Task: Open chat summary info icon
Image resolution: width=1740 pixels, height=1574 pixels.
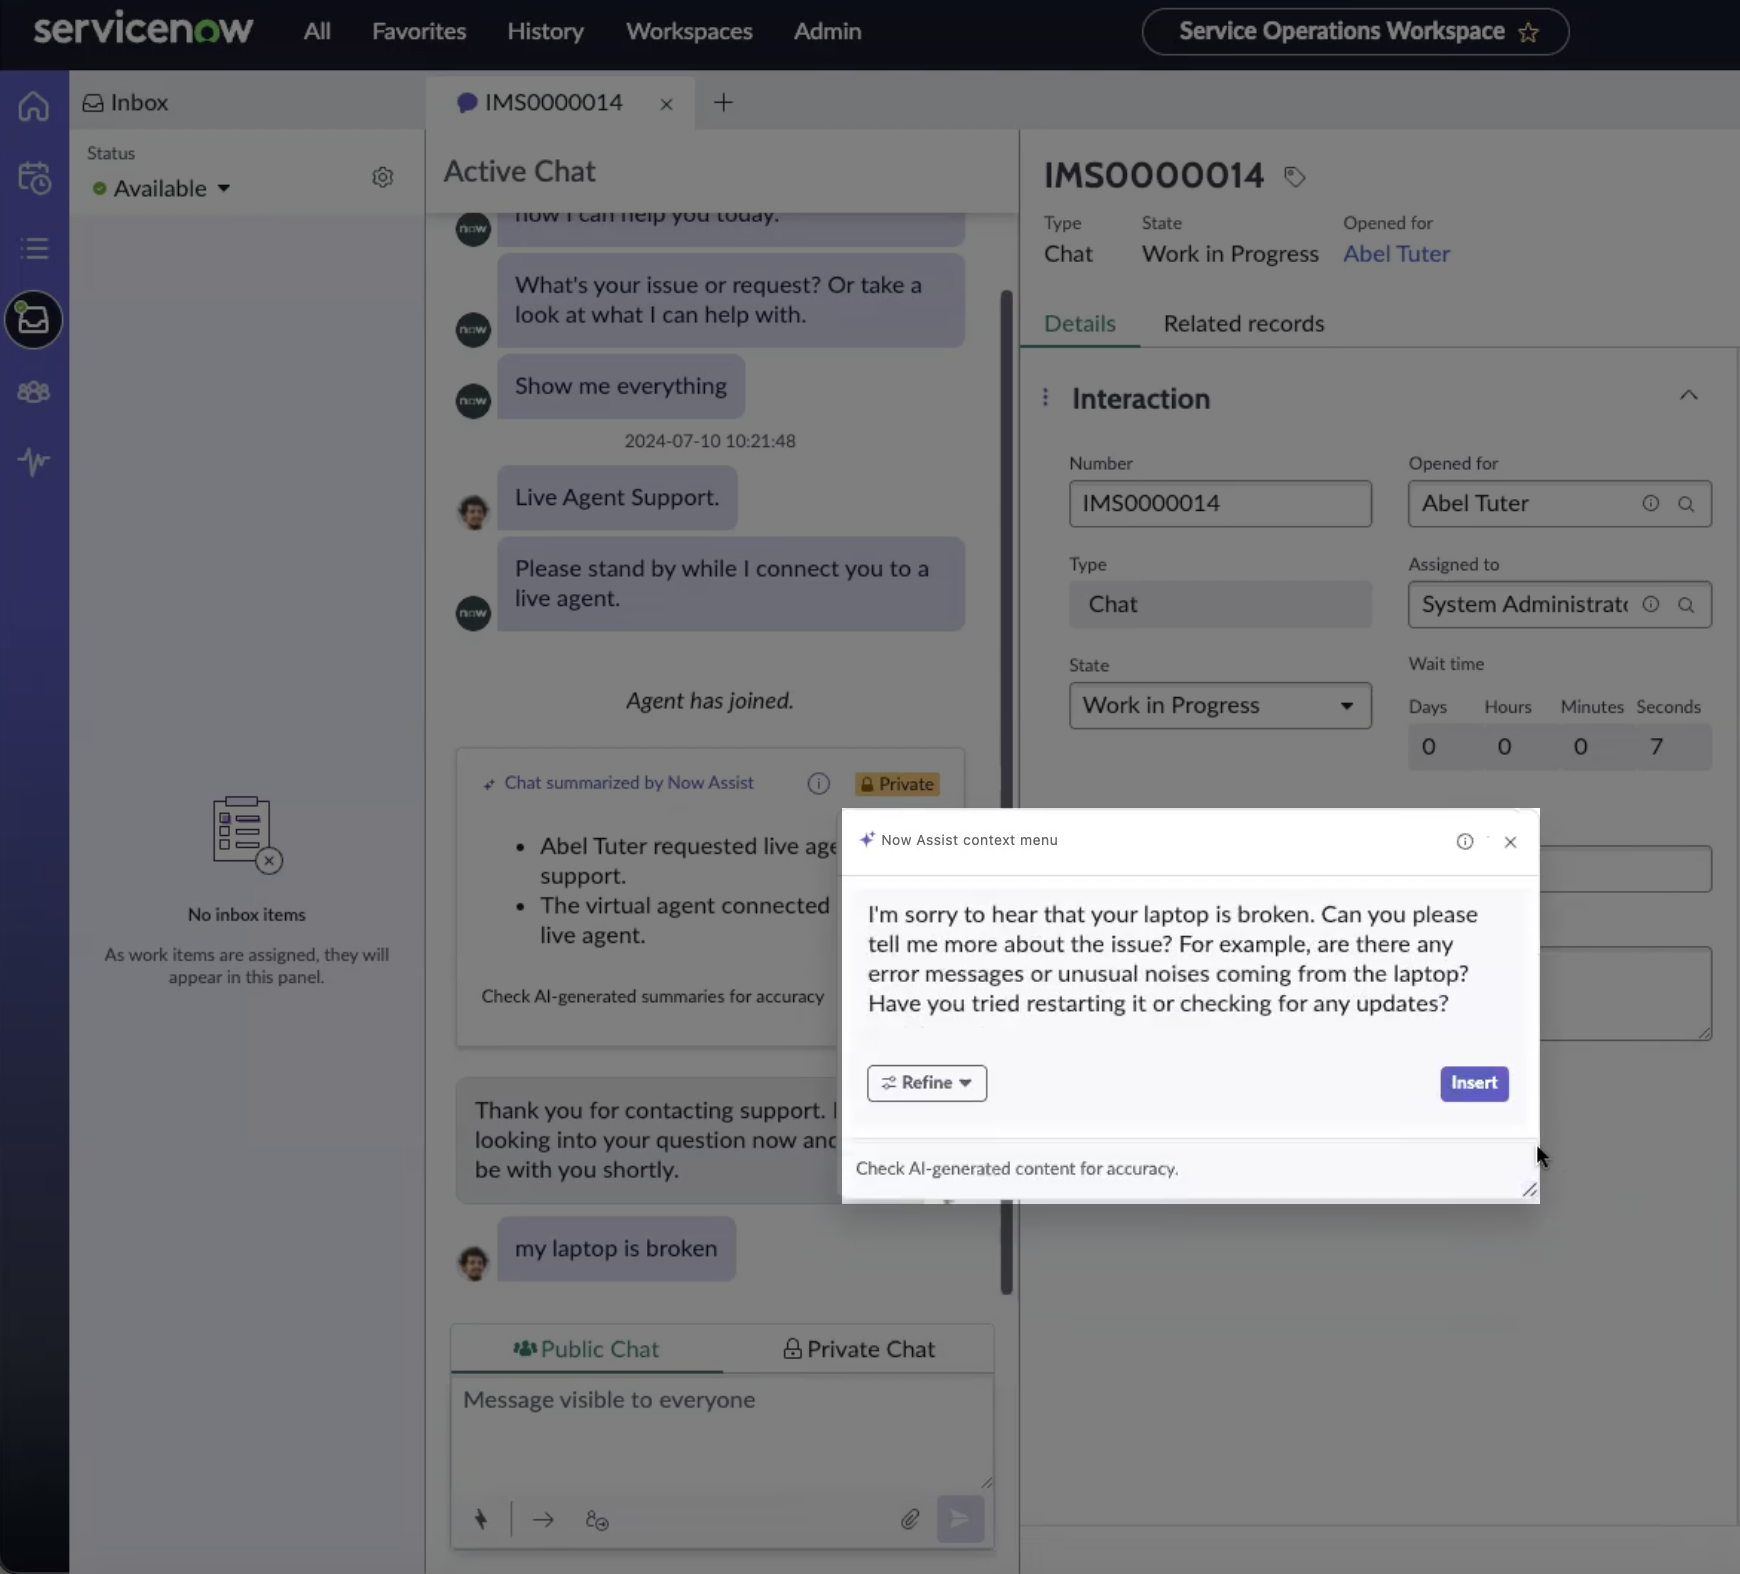Action: (818, 784)
